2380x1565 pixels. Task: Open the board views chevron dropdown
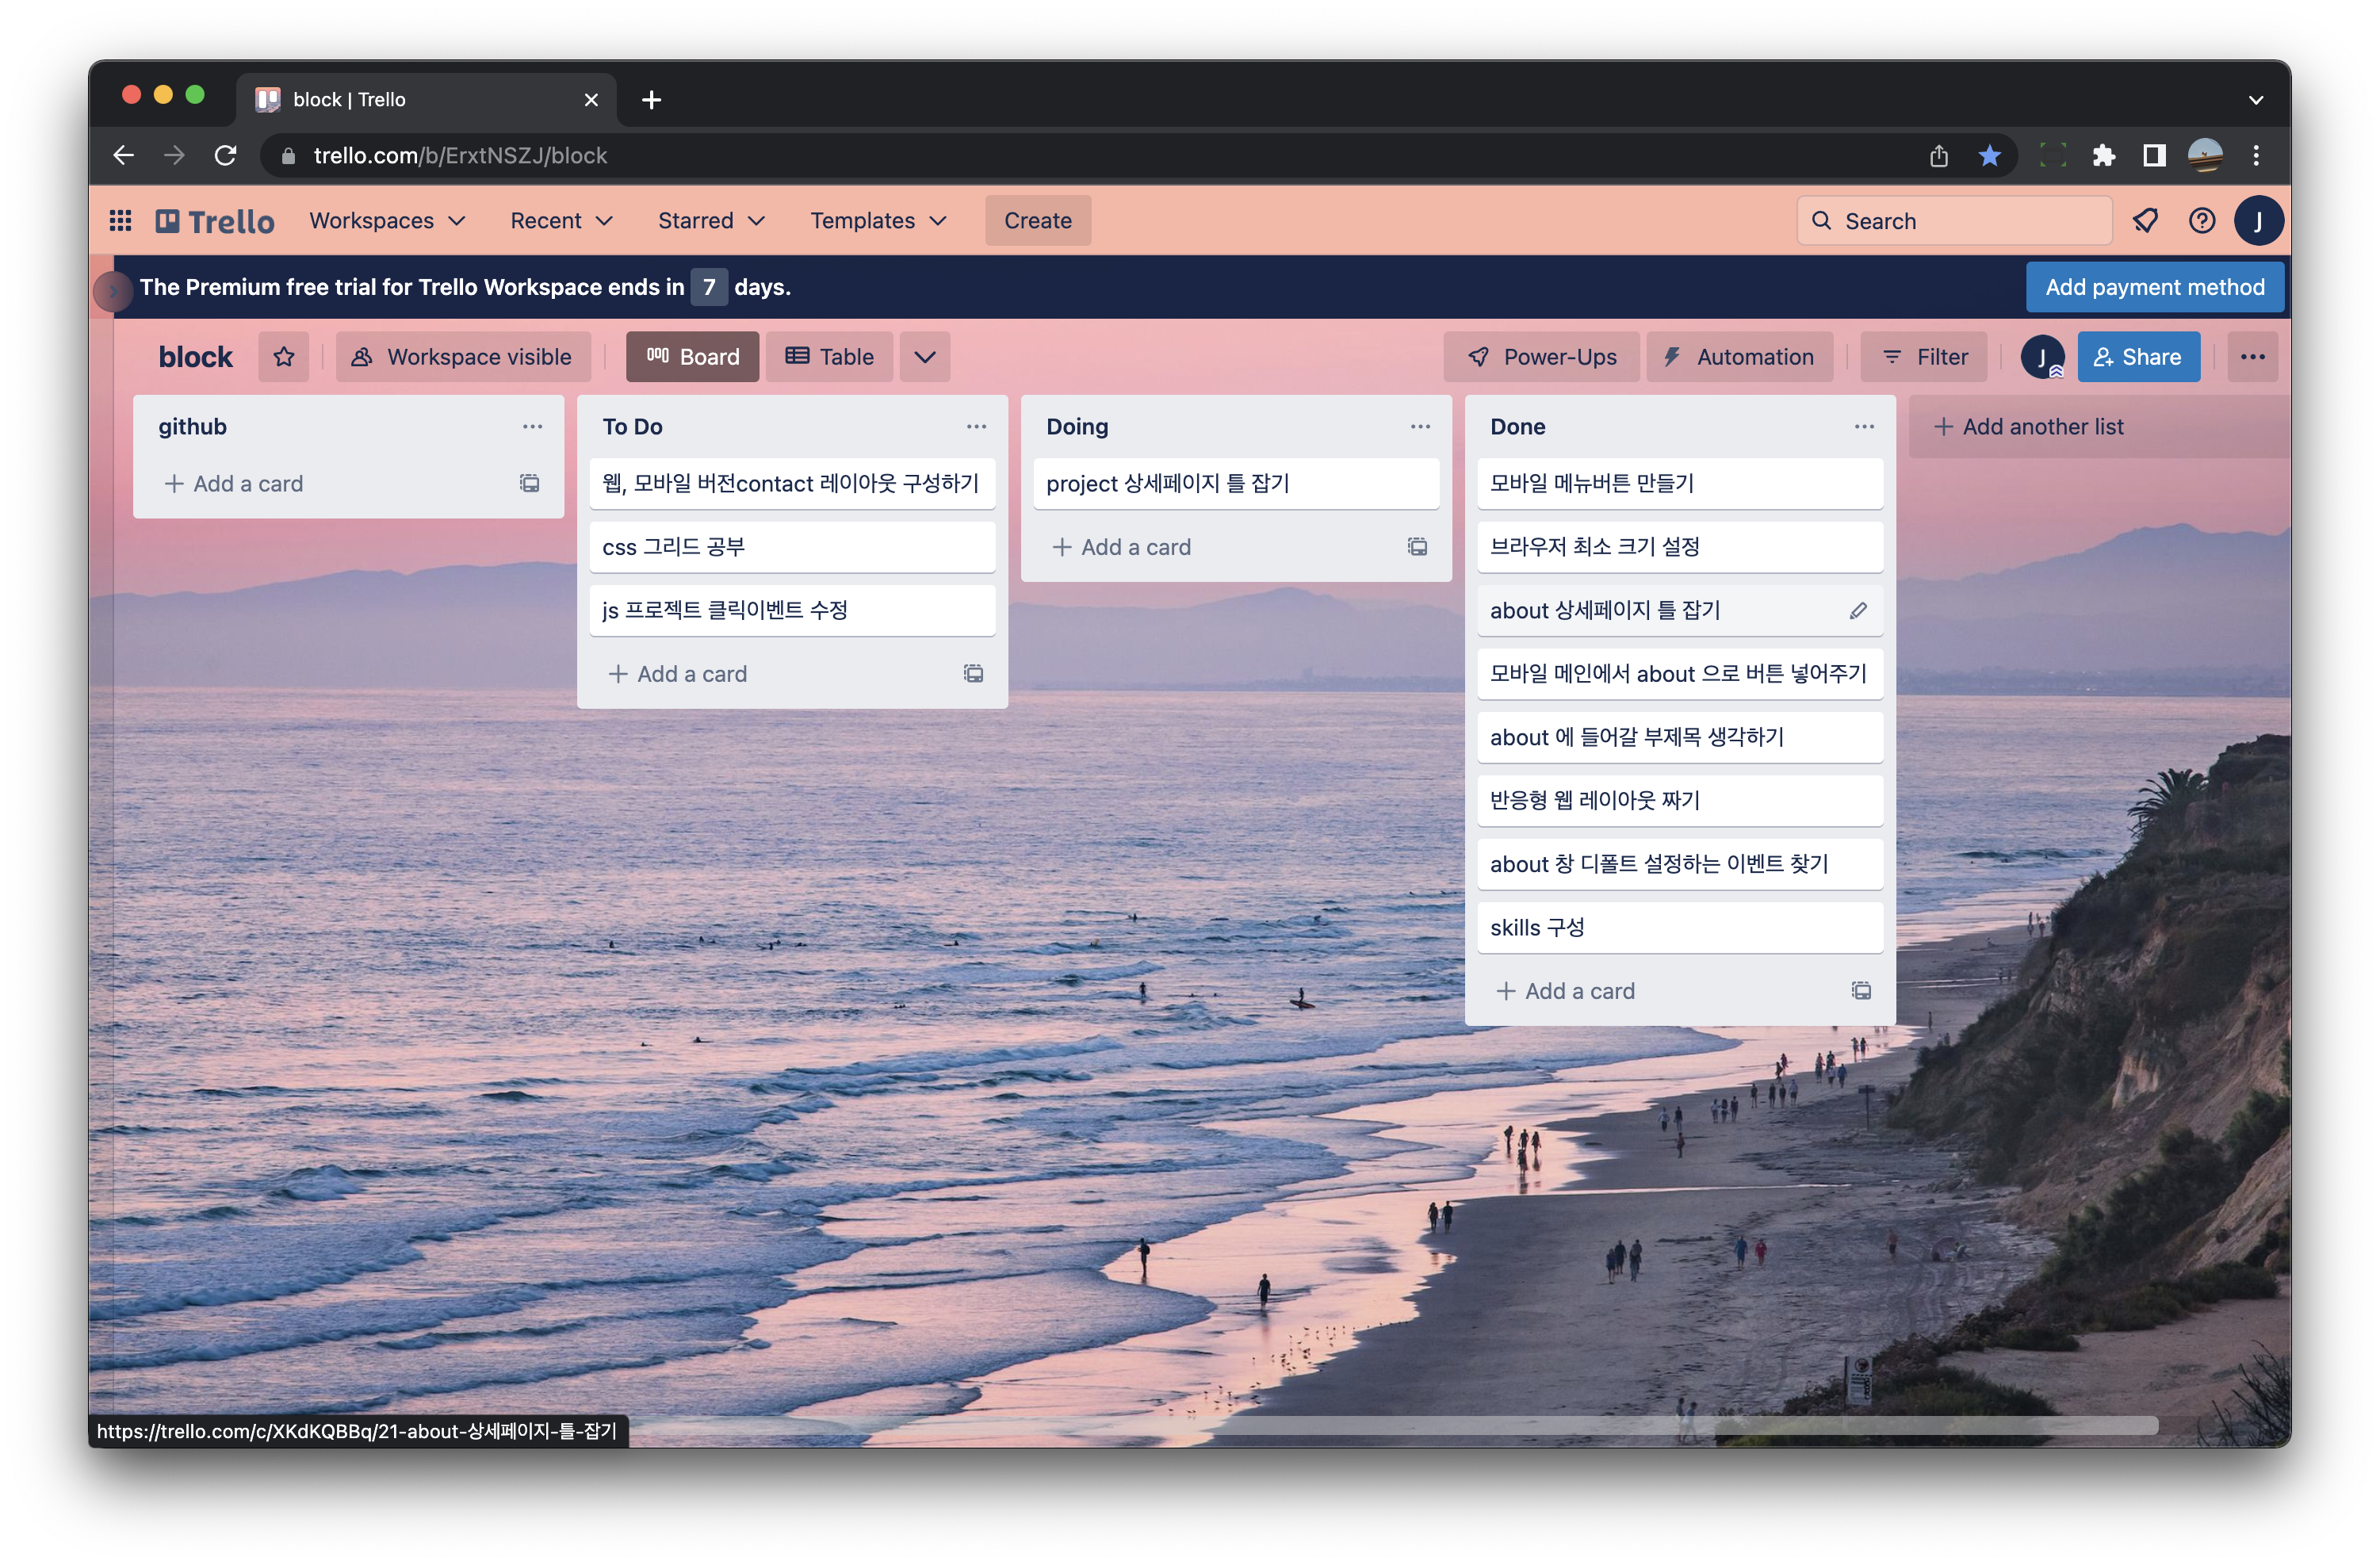click(x=924, y=357)
